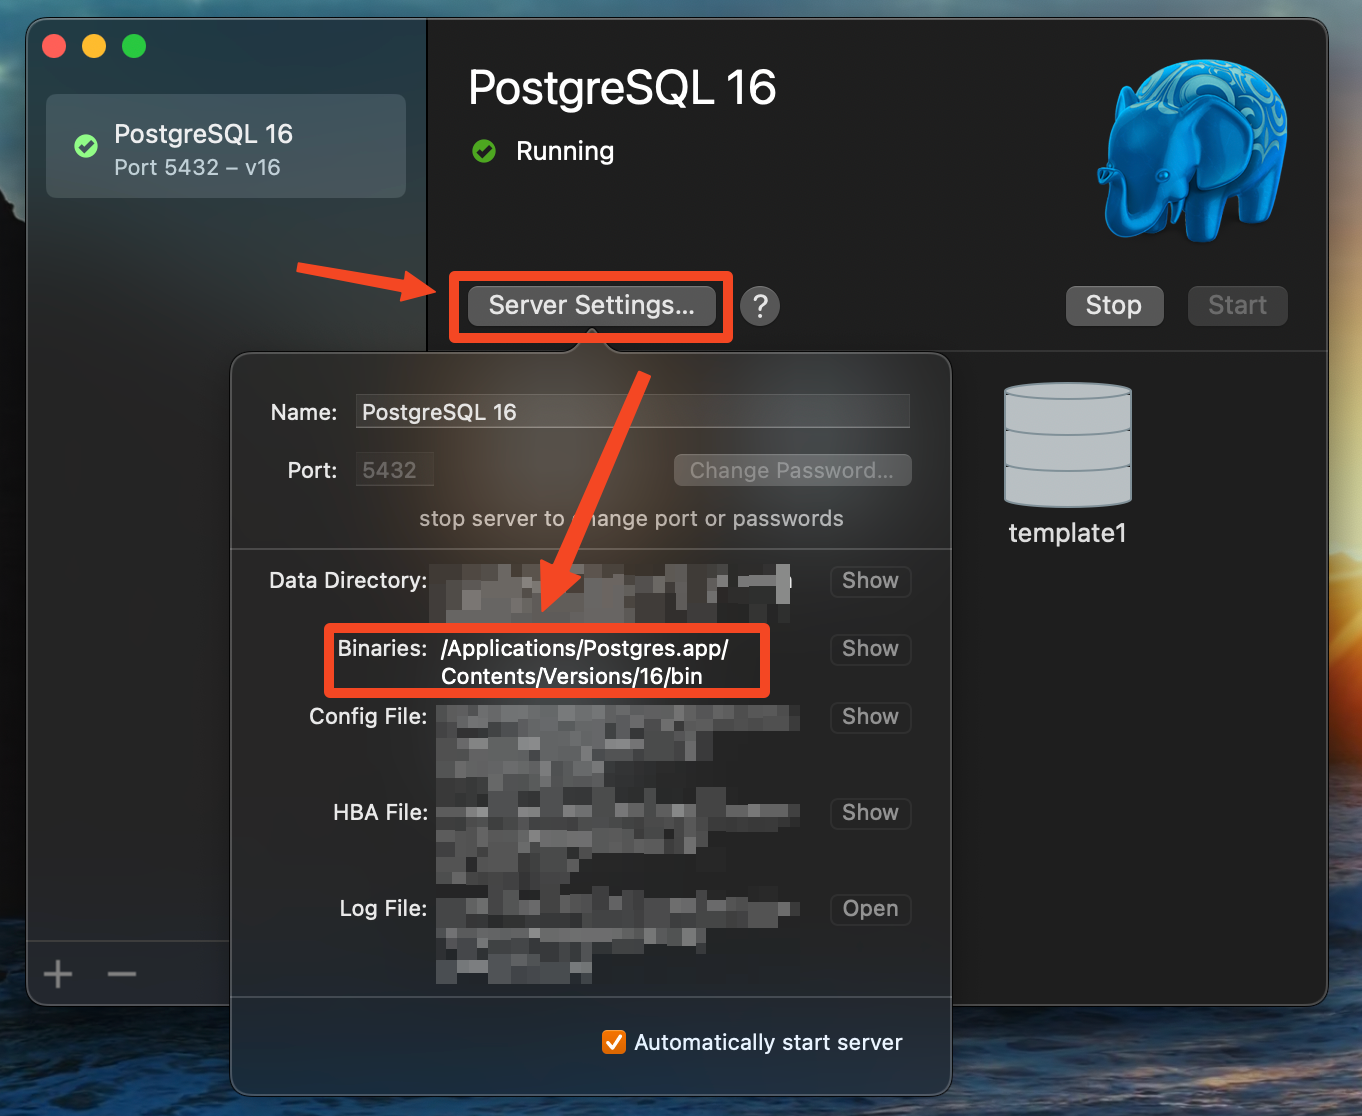Screen dimensions: 1362x1116
Task: Open the Log File
Action: [870, 909]
